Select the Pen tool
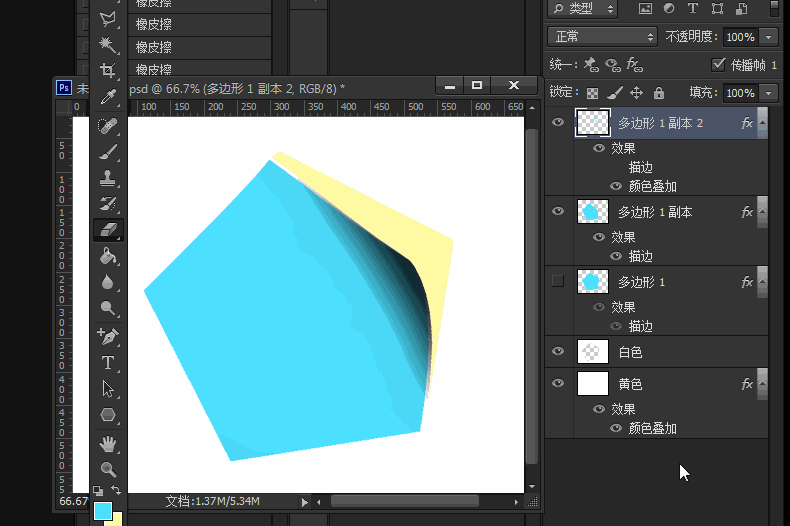Viewport: 790px width, 526px height. pos(108,336)
